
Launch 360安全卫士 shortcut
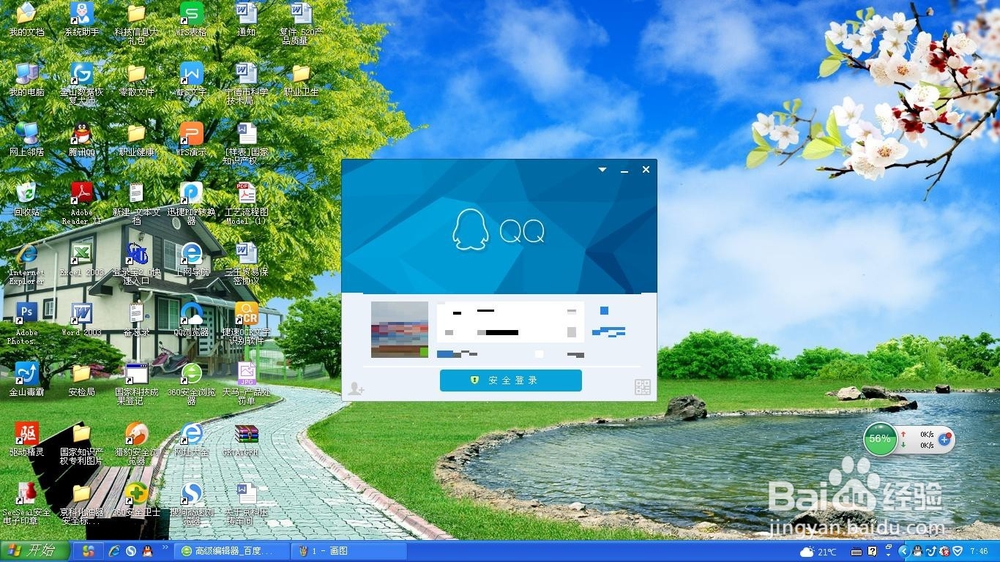tap(136, 499)
